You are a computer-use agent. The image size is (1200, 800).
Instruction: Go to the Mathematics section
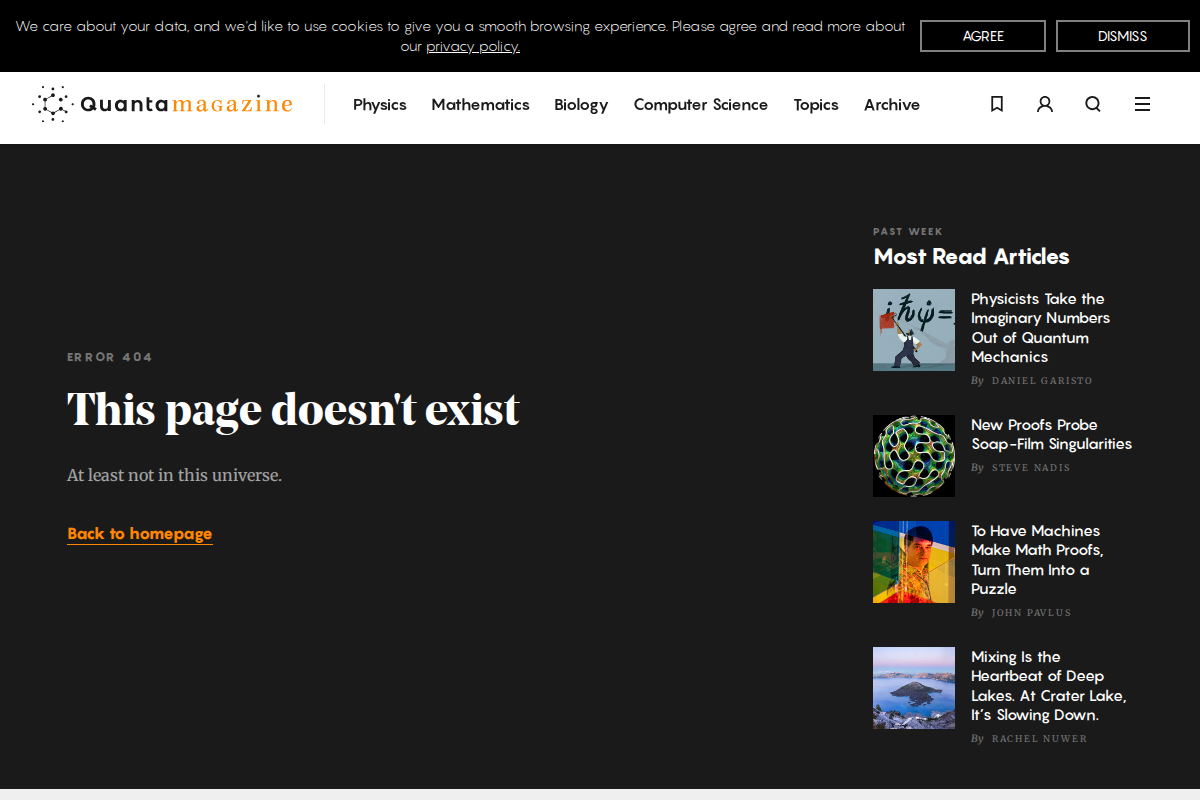pos(480,105)
